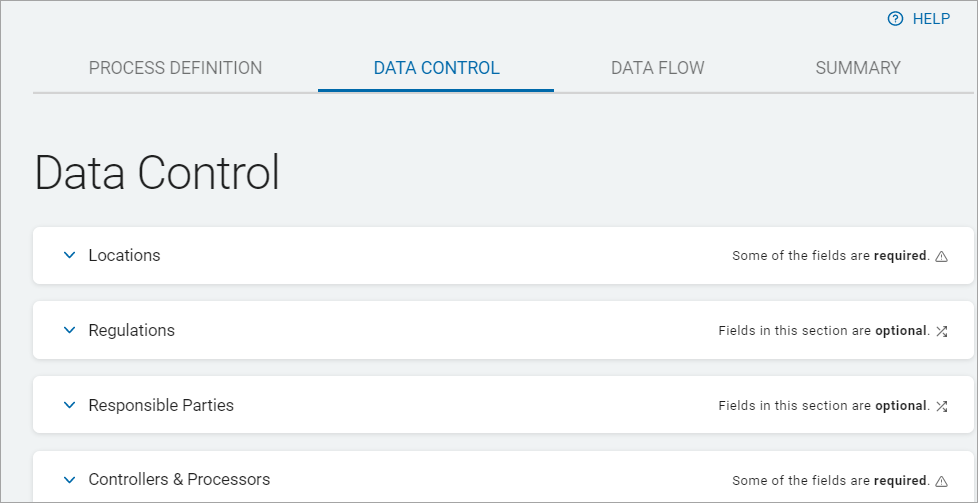Click the warning triangle icon in Controllers & Processors row
This screenshot has width=978, height=503.
click(x=941, y=481)
